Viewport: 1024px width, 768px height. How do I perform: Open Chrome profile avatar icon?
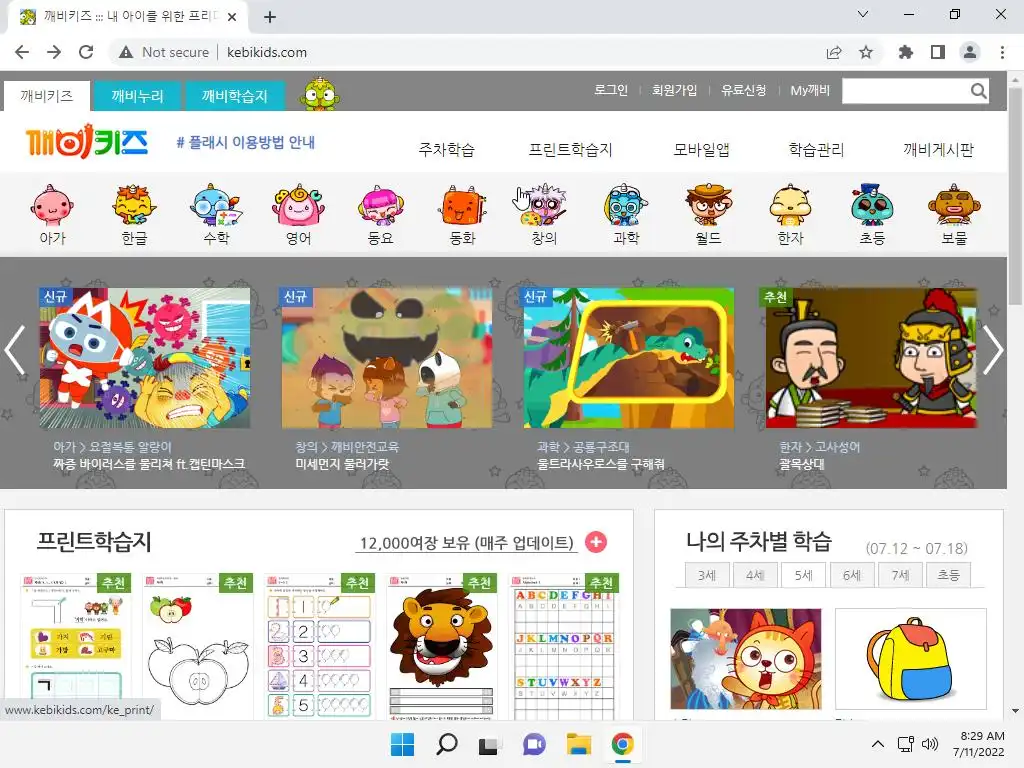tap(970, 52)
